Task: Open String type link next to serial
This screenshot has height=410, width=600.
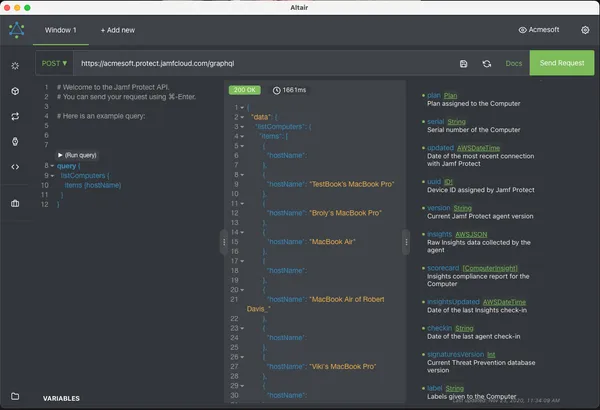Action: [457, 122]
